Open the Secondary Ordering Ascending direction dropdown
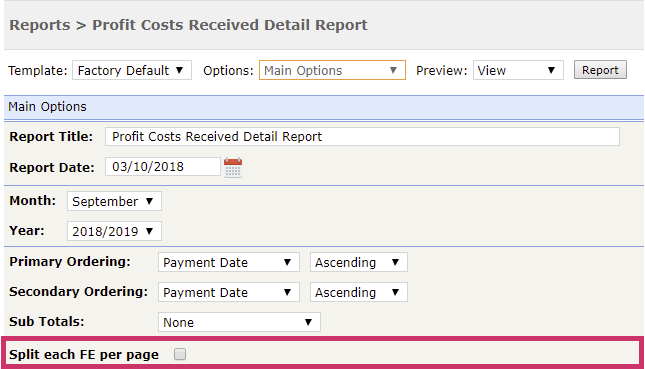 click(x=358, y=292)
